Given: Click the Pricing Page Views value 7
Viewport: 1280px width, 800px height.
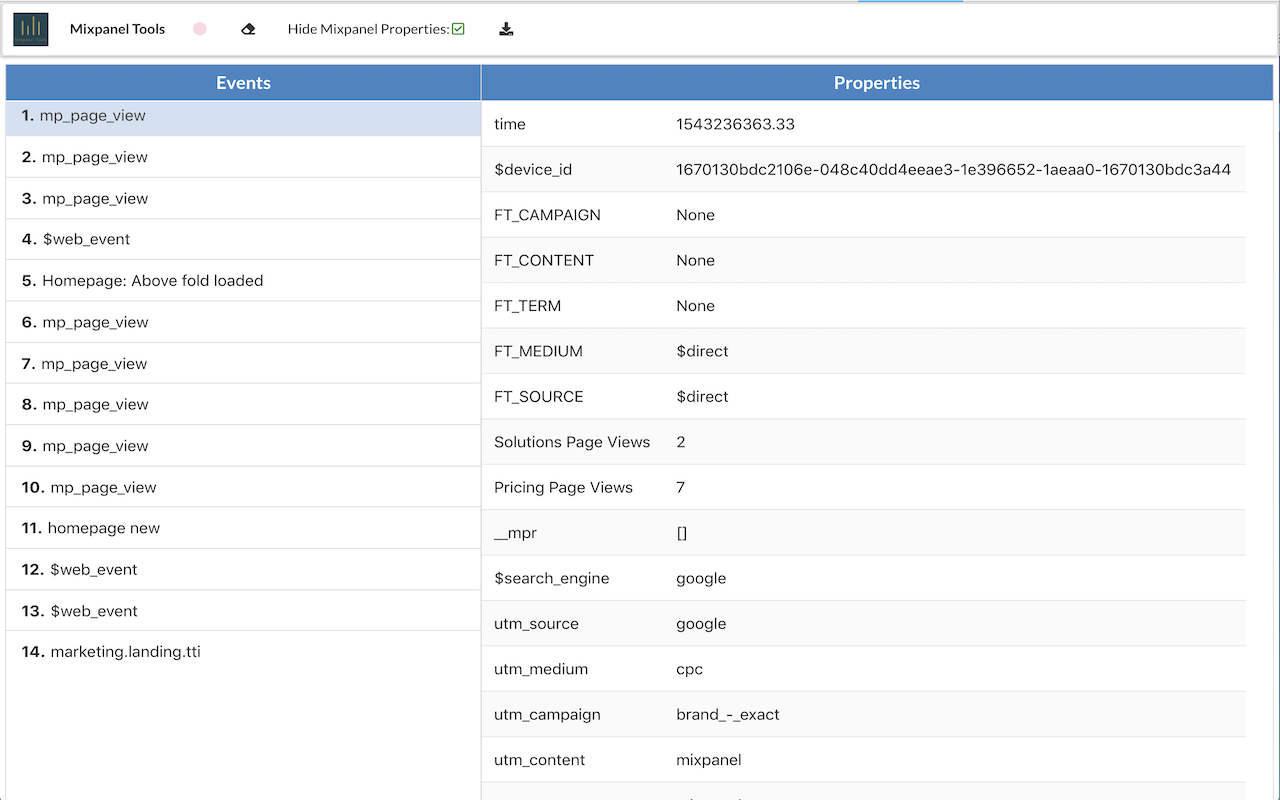Looking at the screenshot, I should coord(681,487).
